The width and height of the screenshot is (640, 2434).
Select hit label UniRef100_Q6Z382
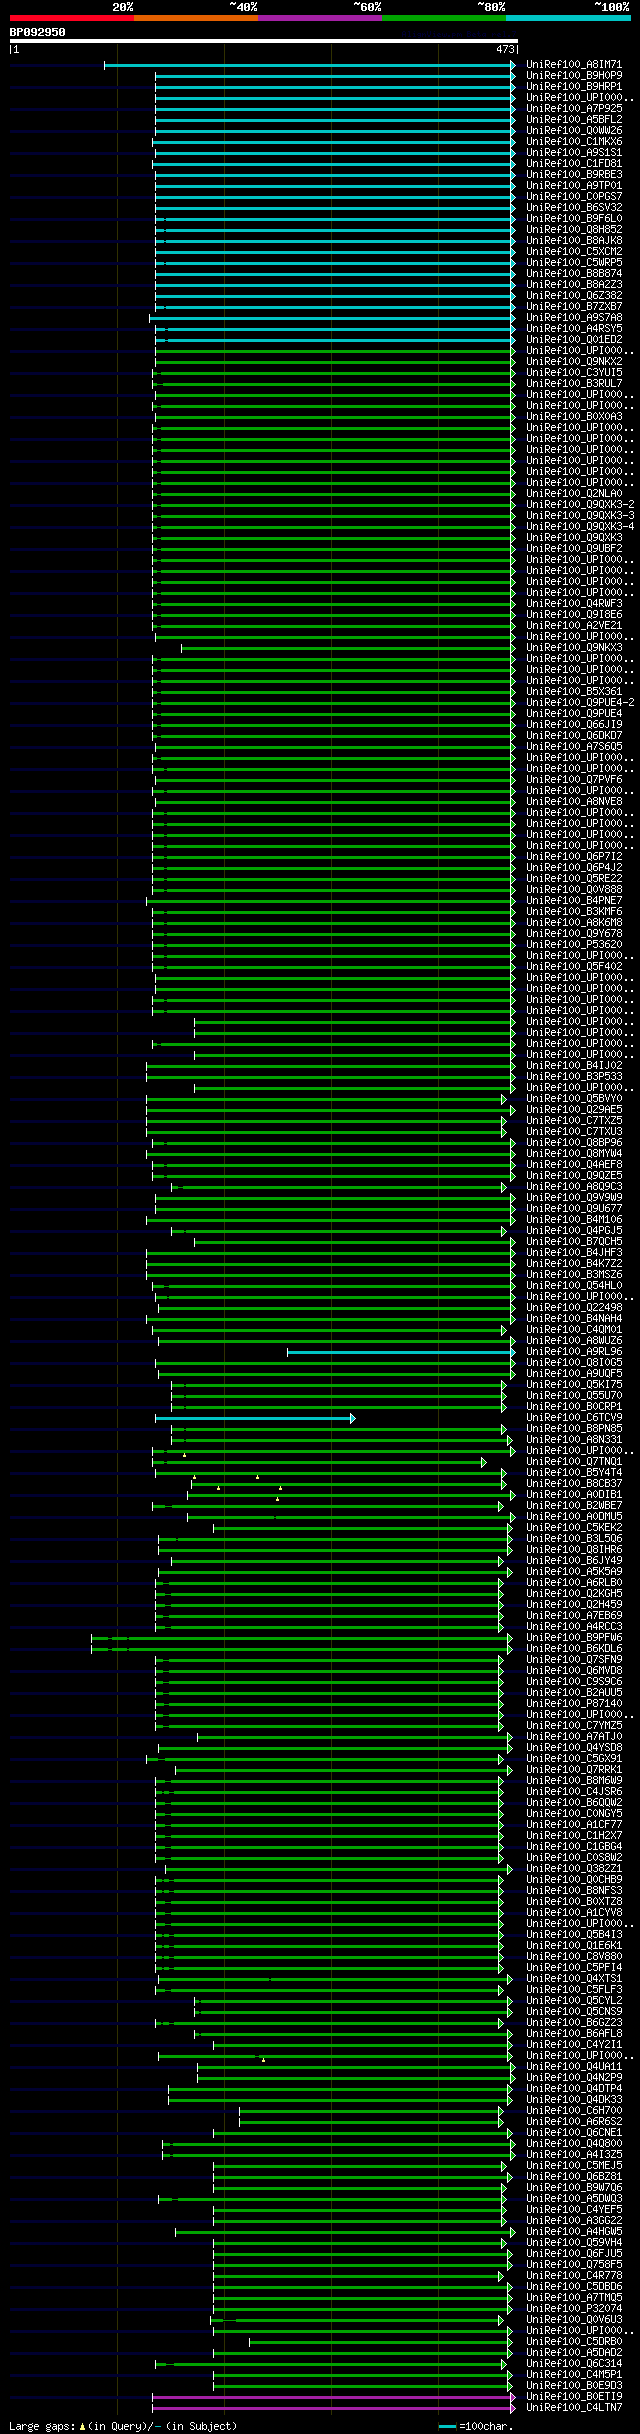click(574, 295)
